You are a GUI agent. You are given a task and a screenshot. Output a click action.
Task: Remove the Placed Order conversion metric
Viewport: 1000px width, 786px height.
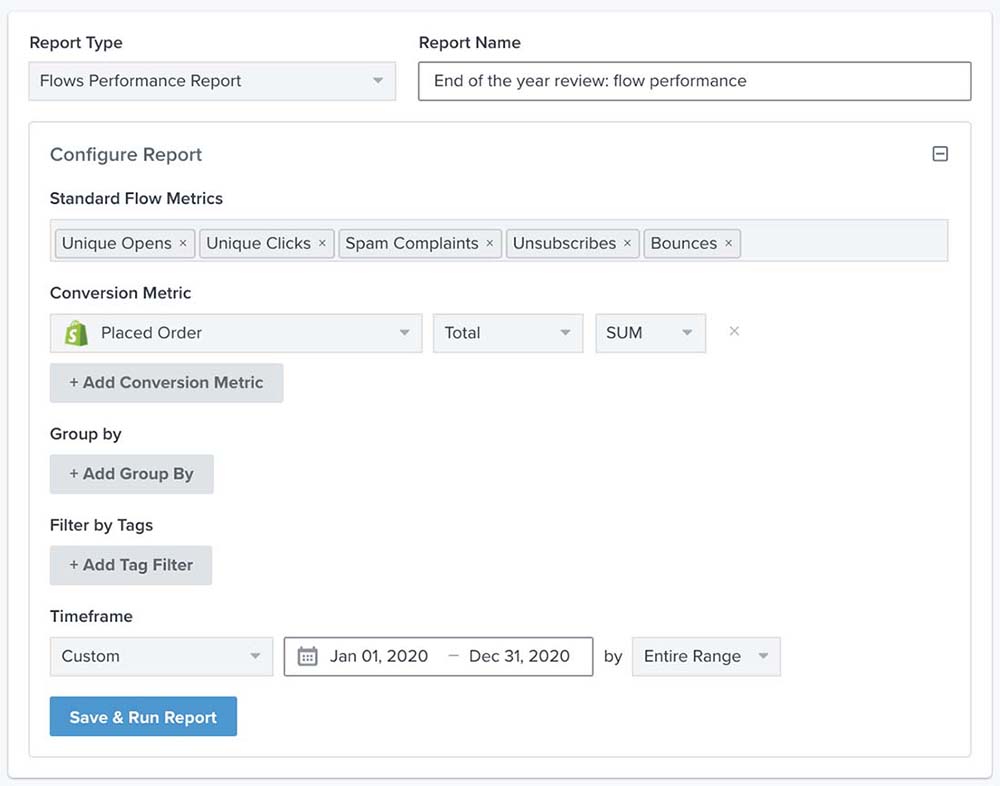coord(734,331)
